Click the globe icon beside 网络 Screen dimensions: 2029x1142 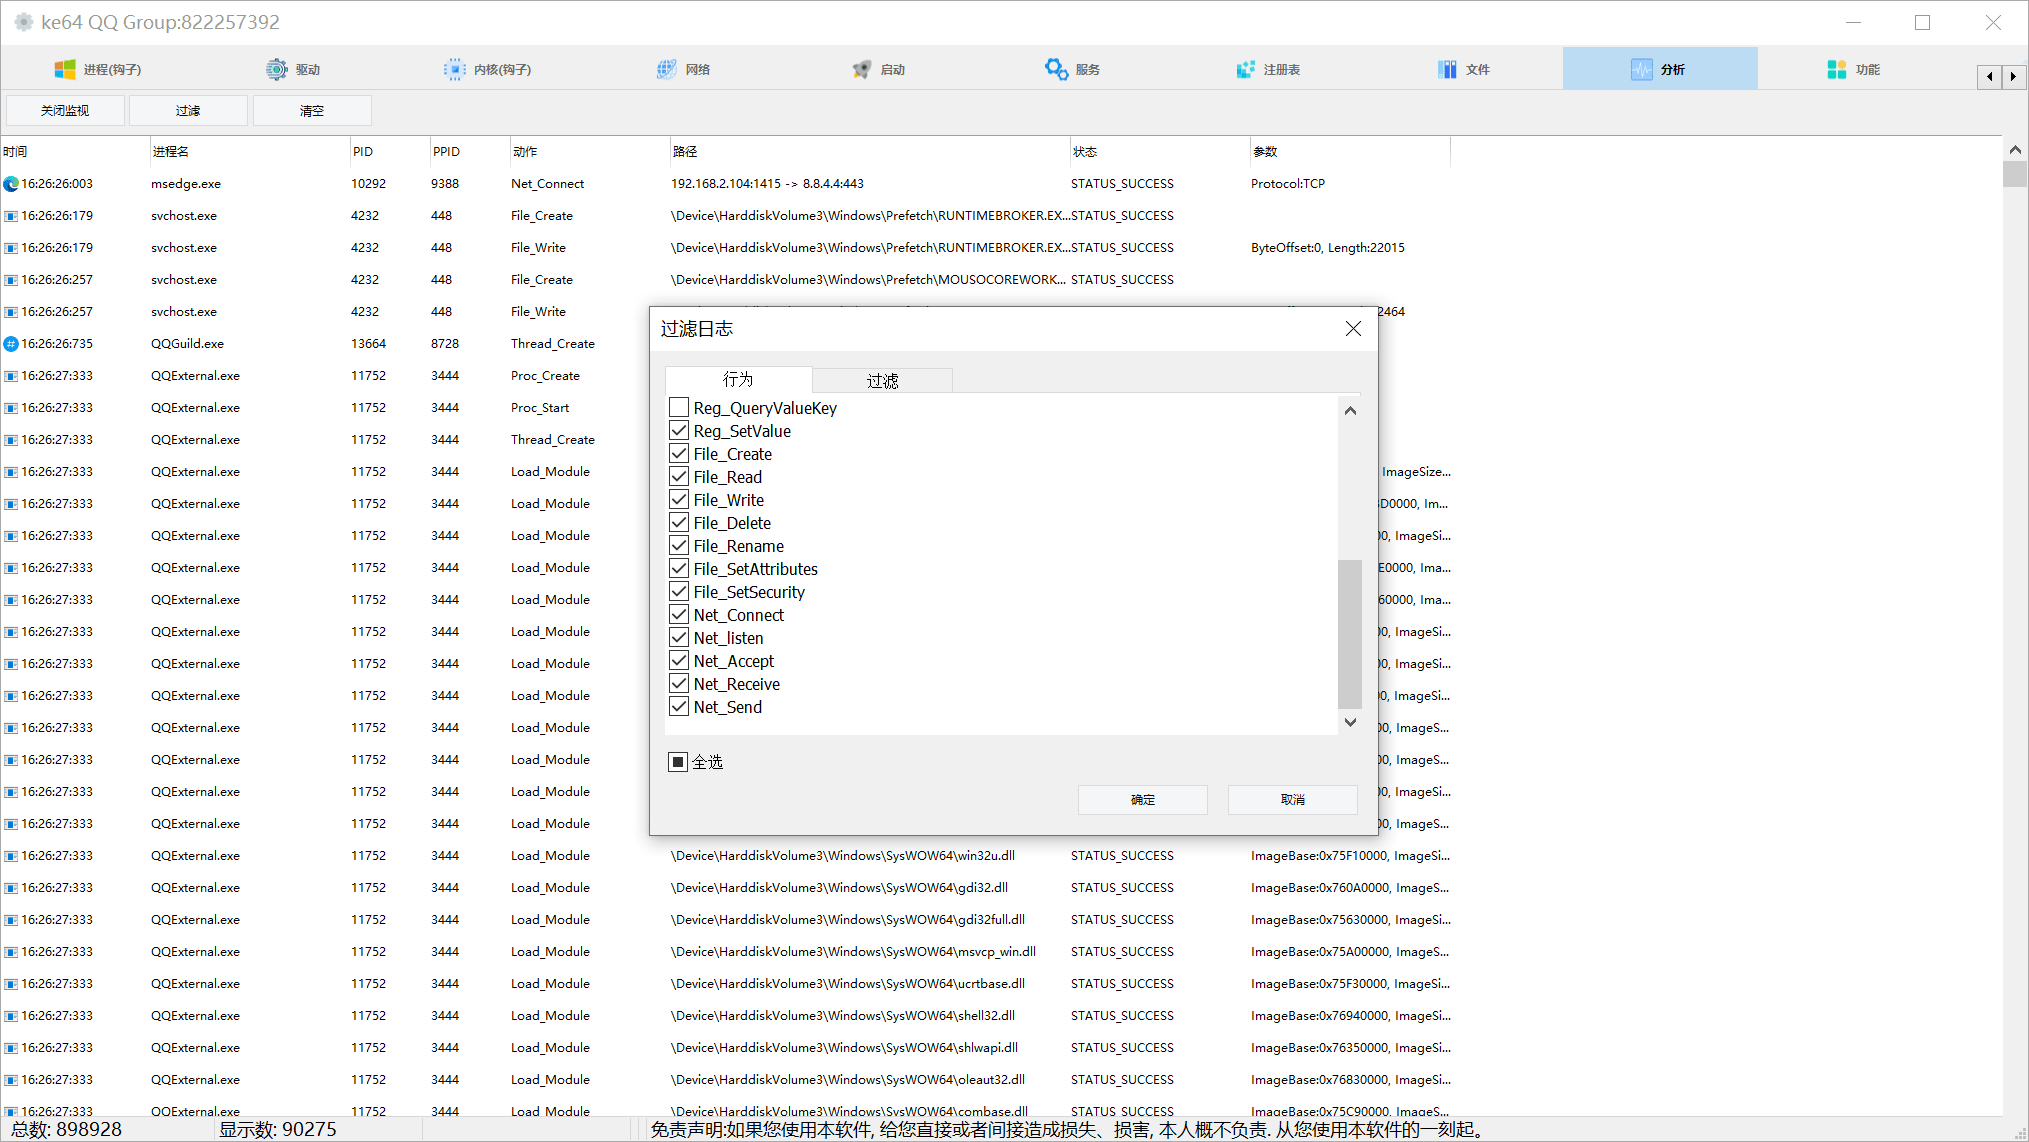[667, 69]
